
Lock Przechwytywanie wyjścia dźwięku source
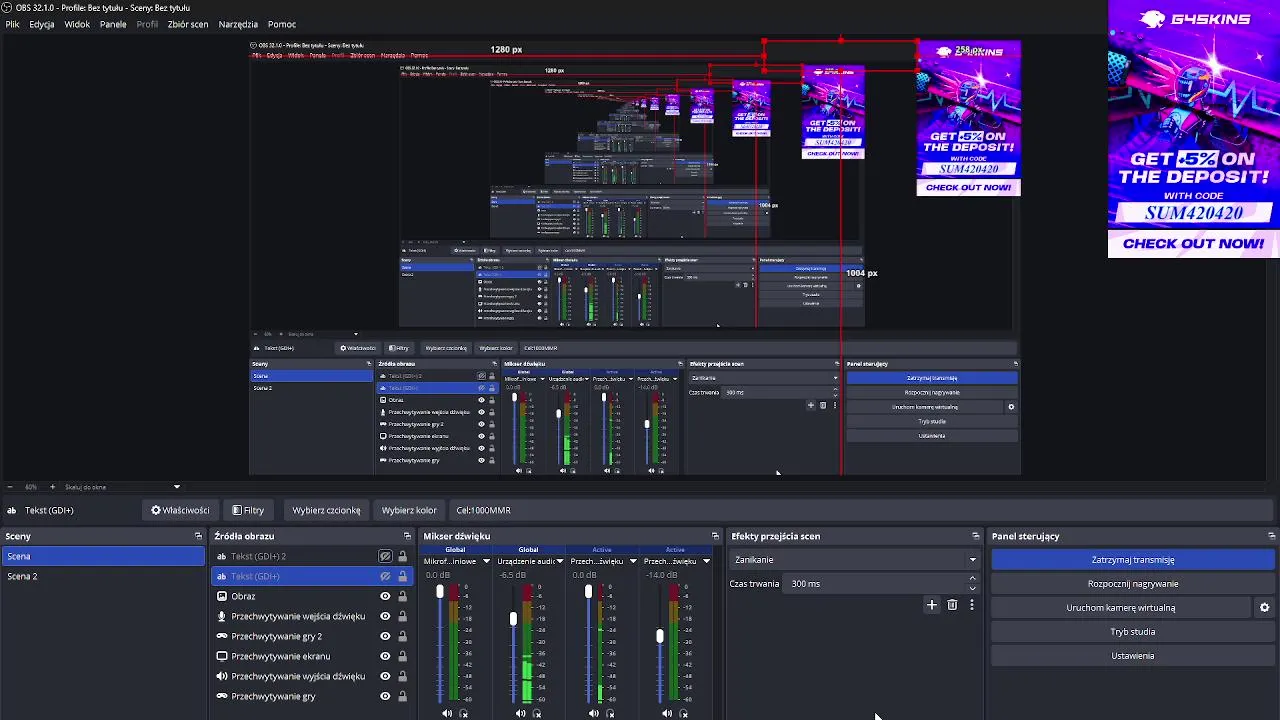pos(402,676)
